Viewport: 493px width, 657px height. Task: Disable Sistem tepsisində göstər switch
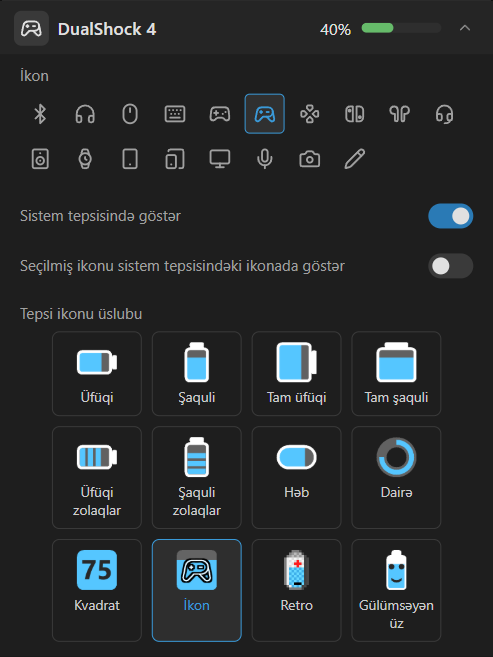pos(451,216)
